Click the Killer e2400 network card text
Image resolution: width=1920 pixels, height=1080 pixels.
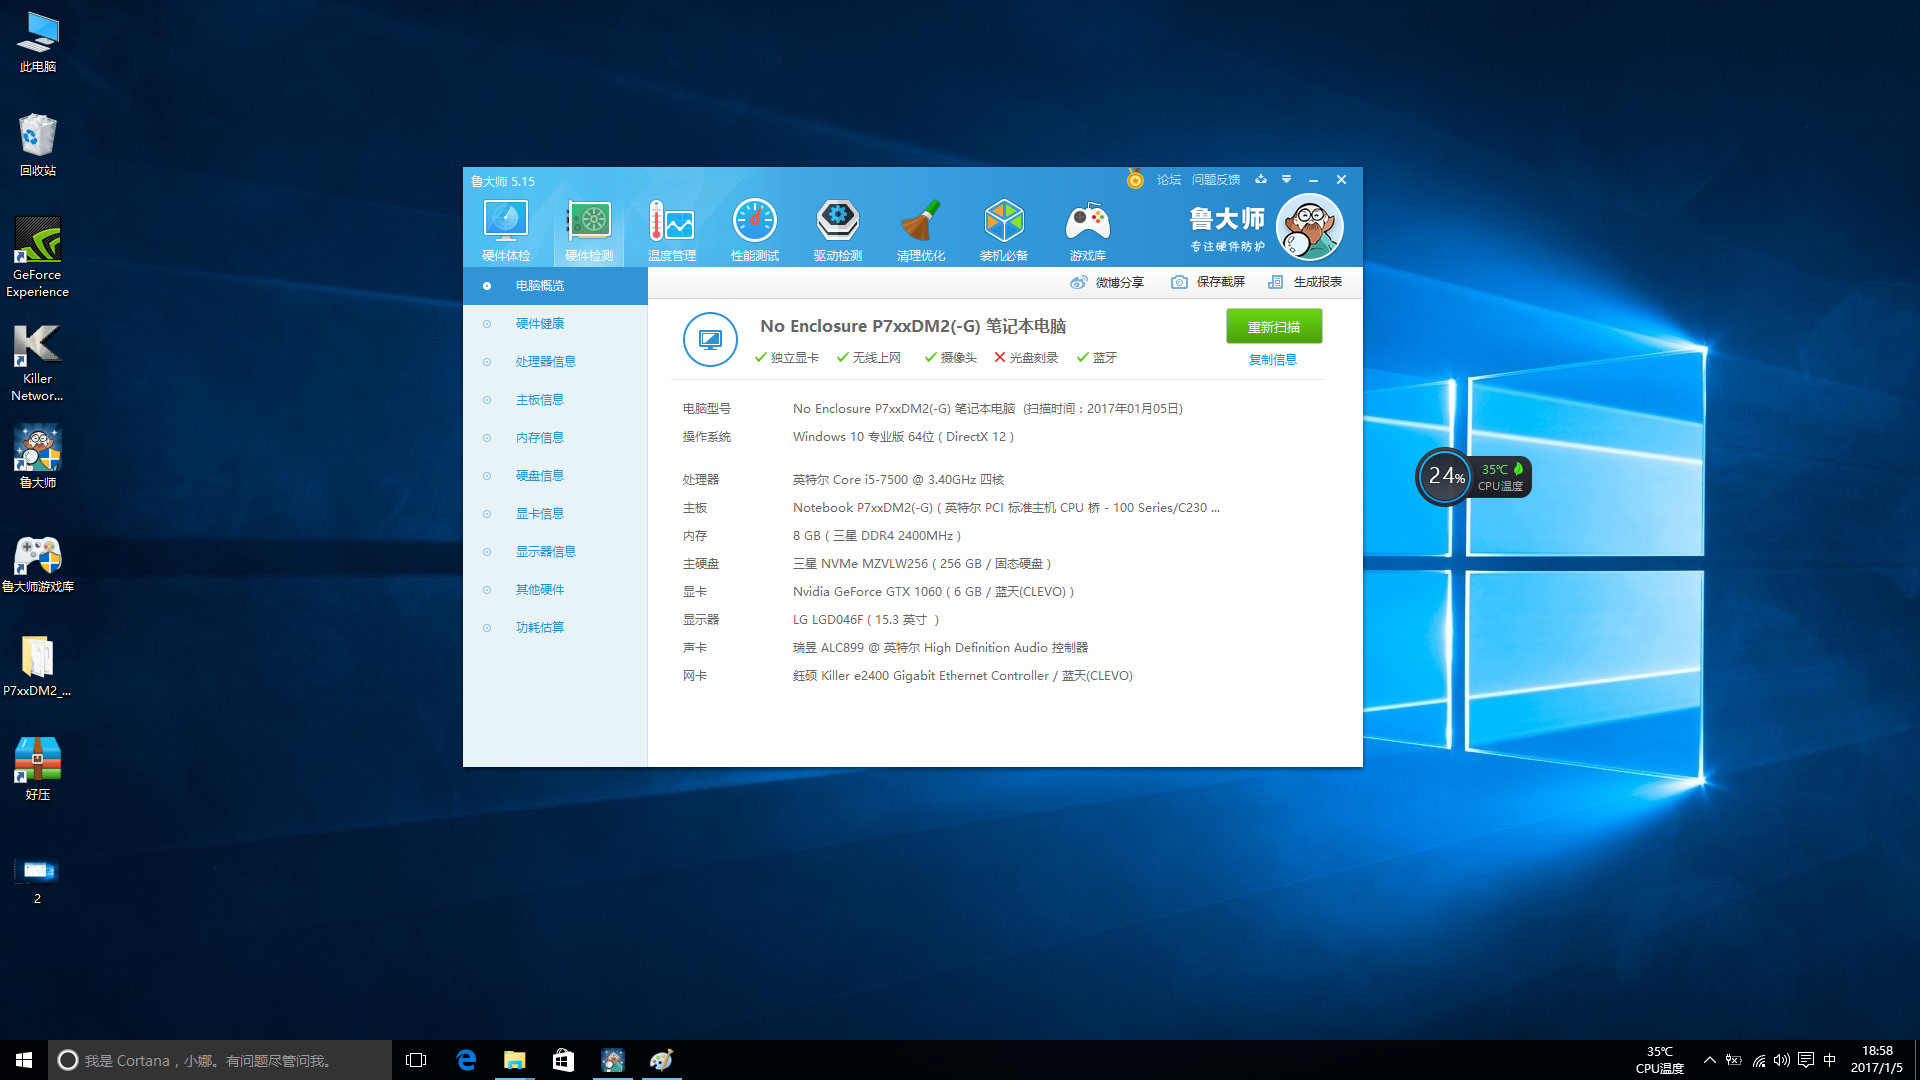(x=963, y=676)
